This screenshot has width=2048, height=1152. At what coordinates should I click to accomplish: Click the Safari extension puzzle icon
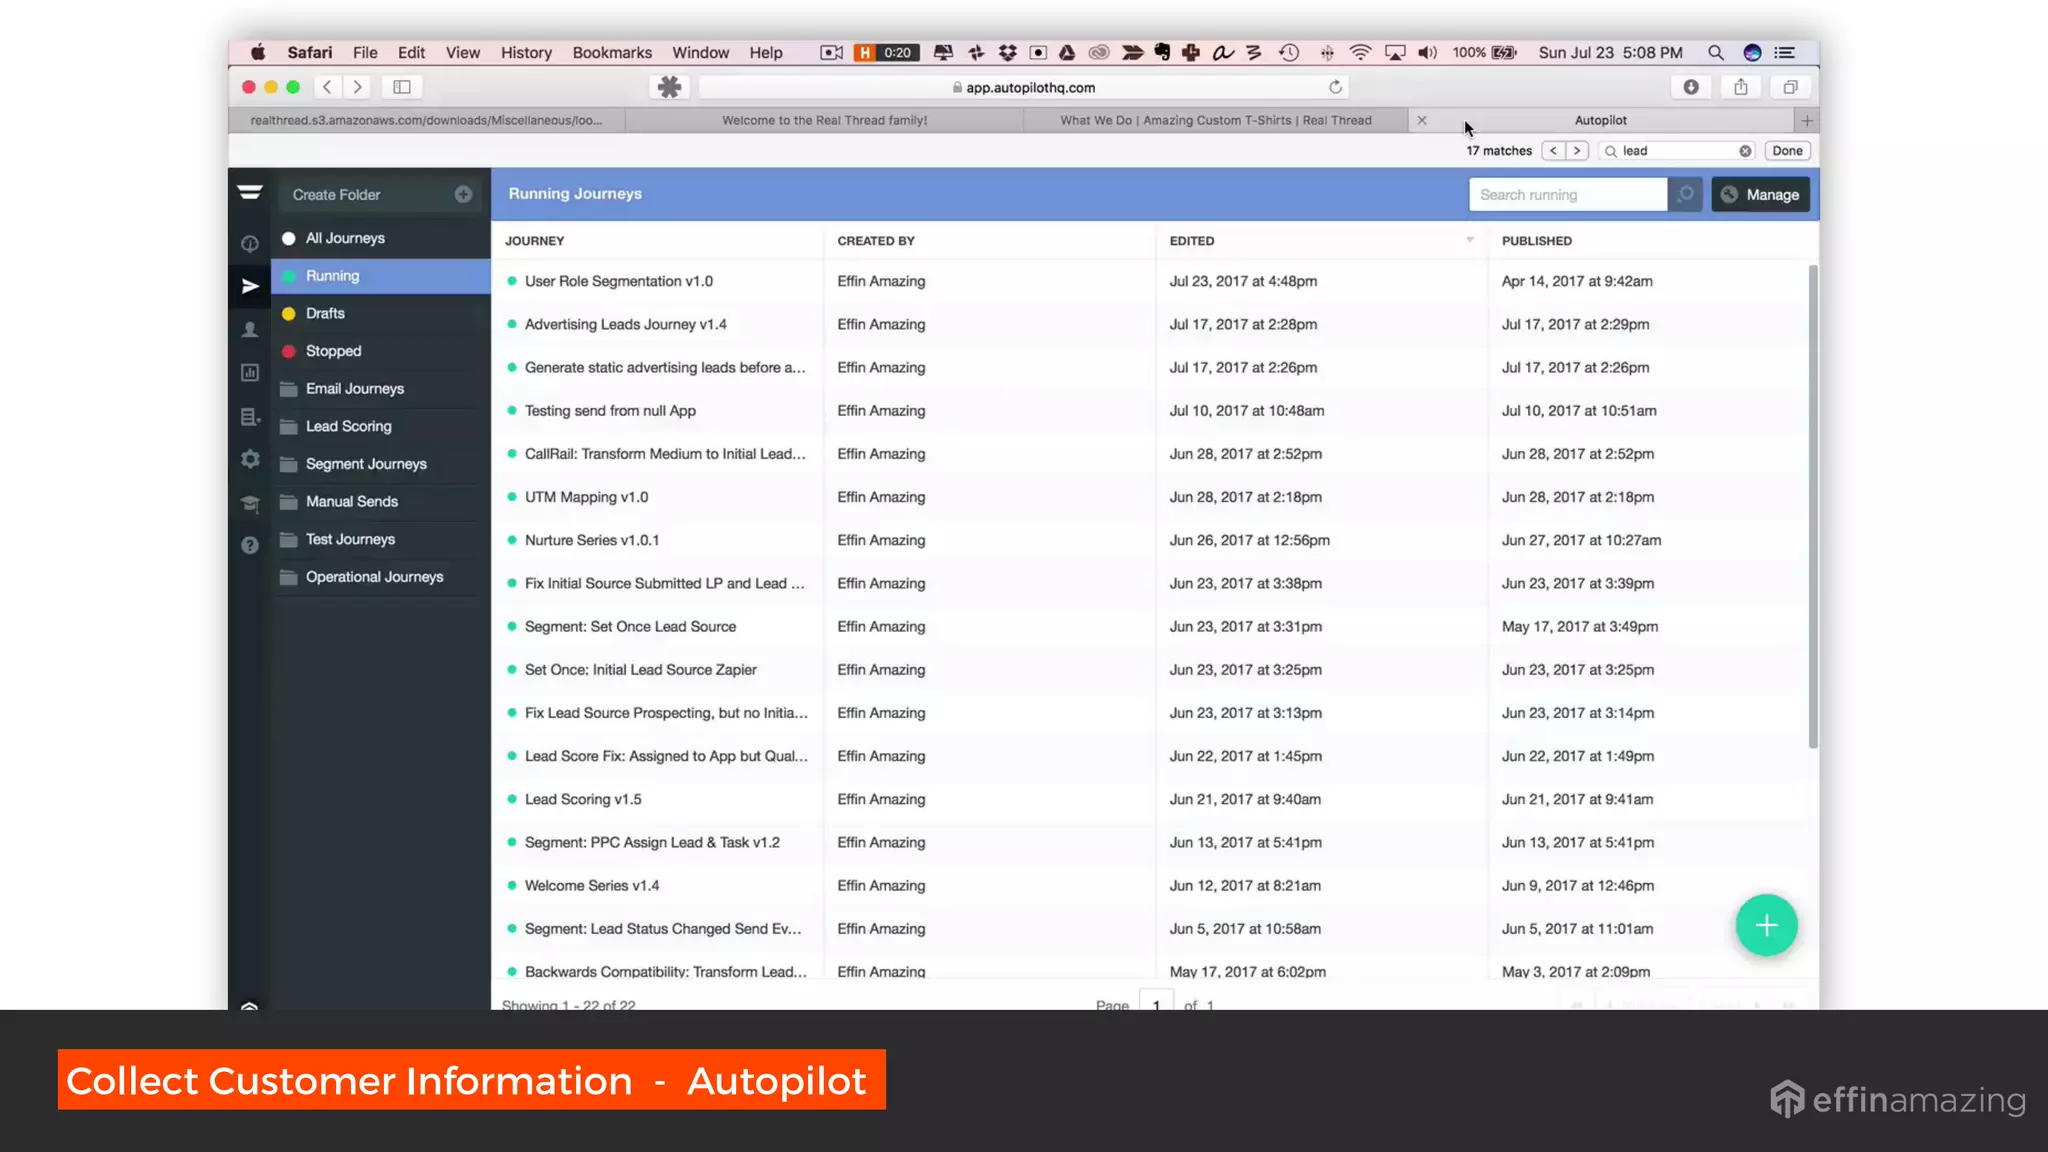669,87
